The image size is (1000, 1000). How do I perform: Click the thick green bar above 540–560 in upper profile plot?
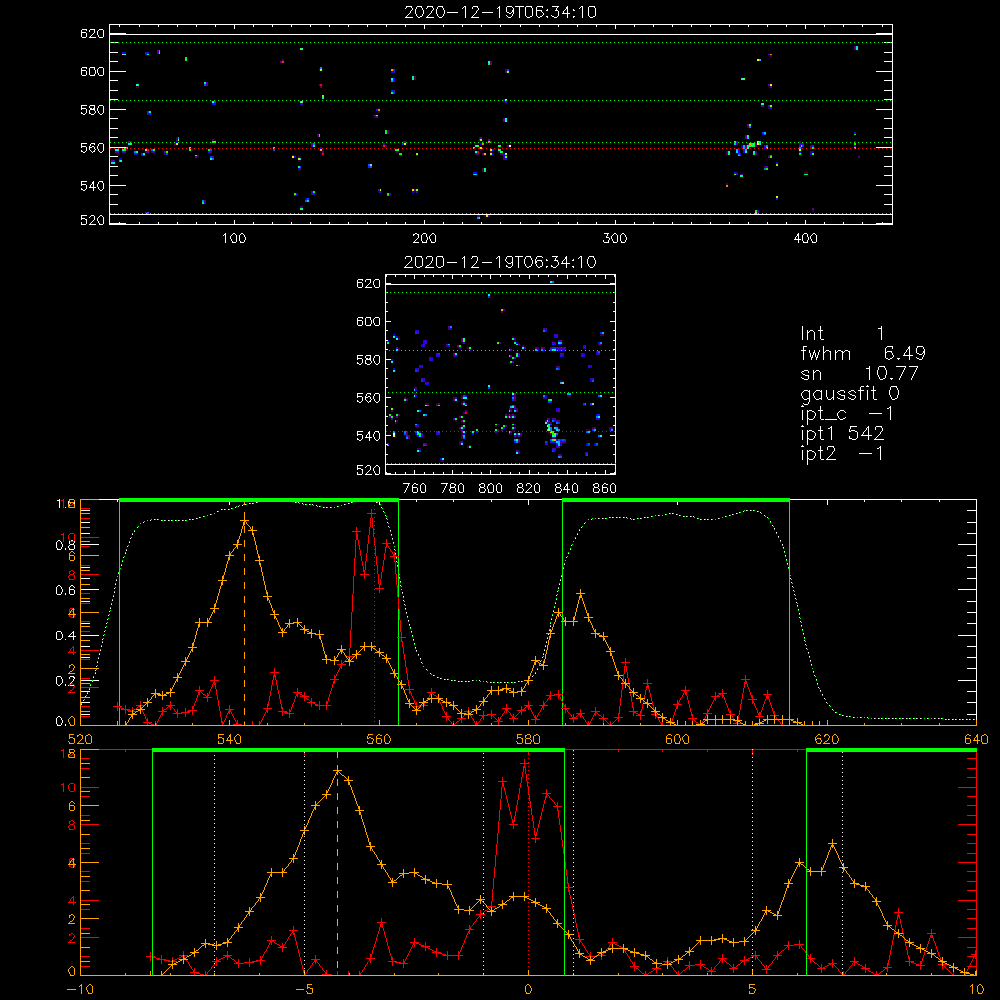(259, 501)
